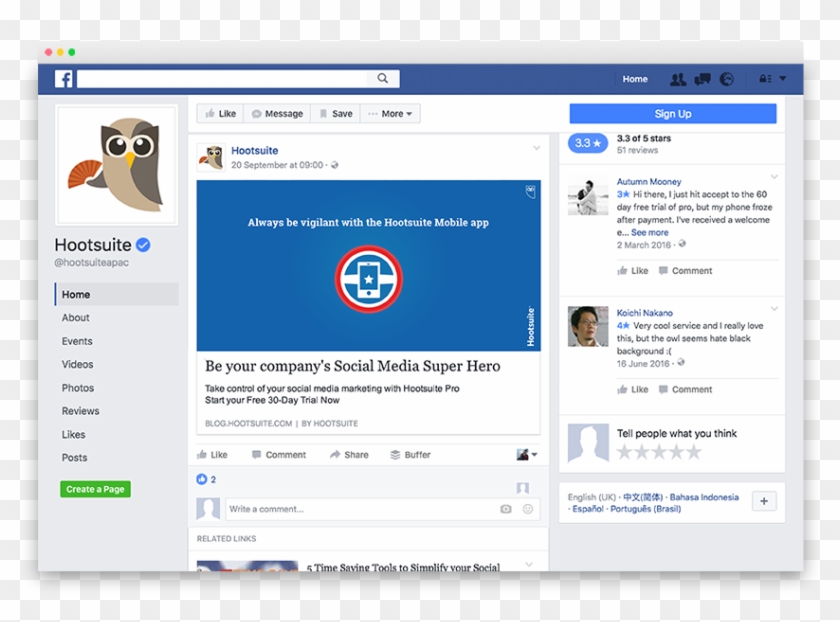Open the emoji picker in comment box
840x622 pixels.
click(528, 509)
